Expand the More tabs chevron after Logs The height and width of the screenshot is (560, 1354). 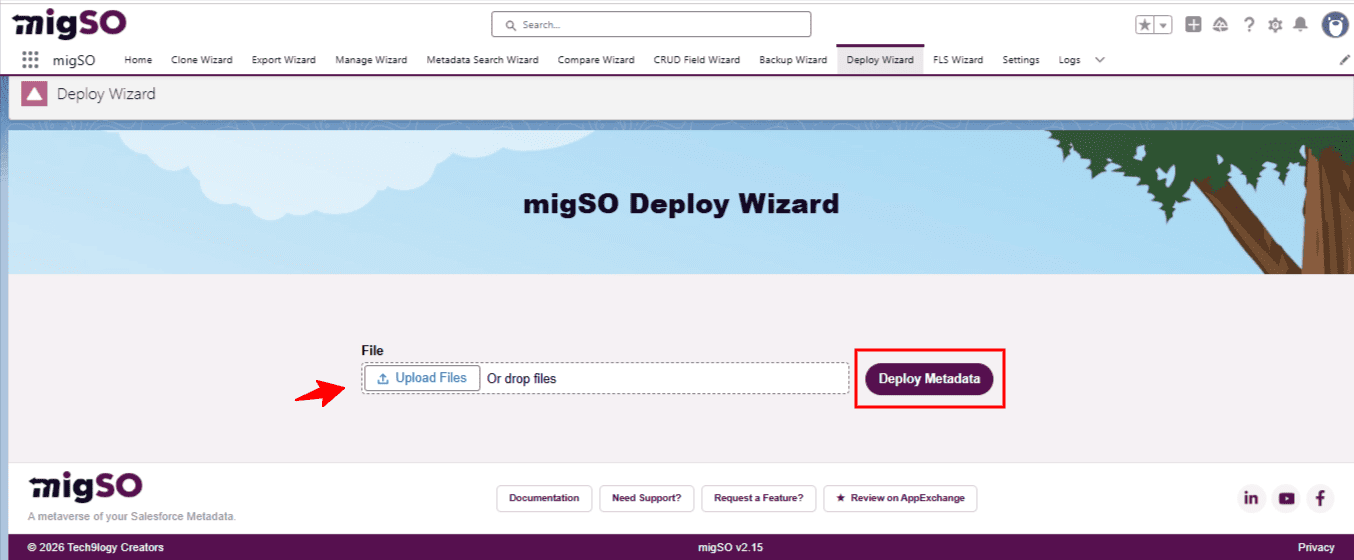tap(1100, 60)
